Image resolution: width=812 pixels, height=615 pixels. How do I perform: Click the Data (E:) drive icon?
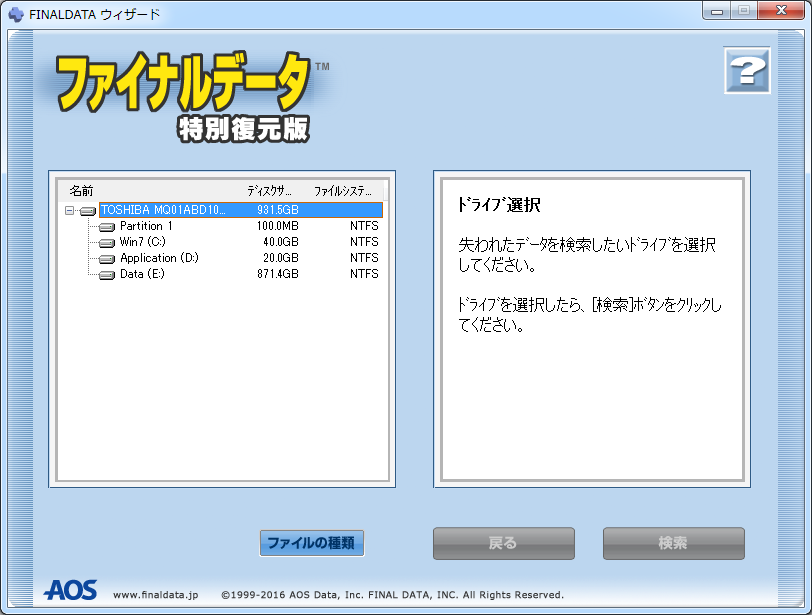pyautogui.click(x=106, y=274)
